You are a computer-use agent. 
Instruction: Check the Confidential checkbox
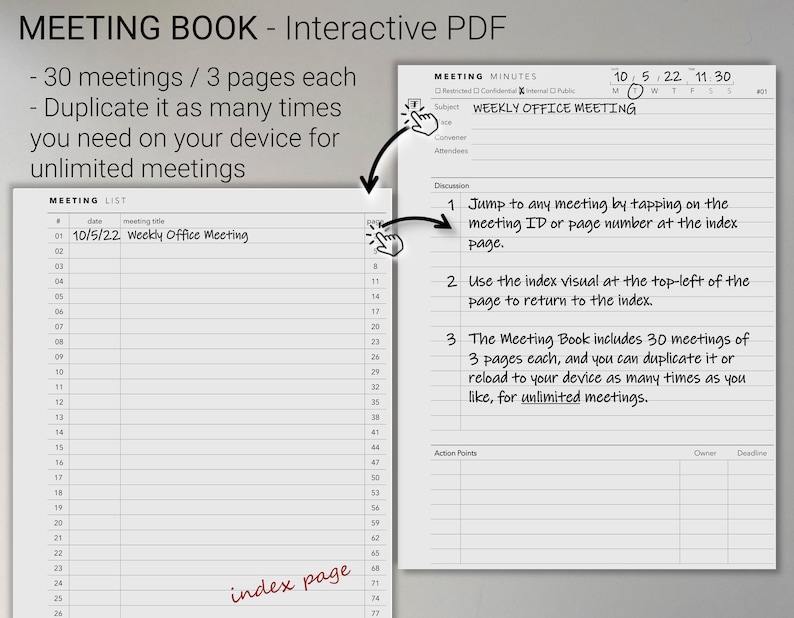476,91
